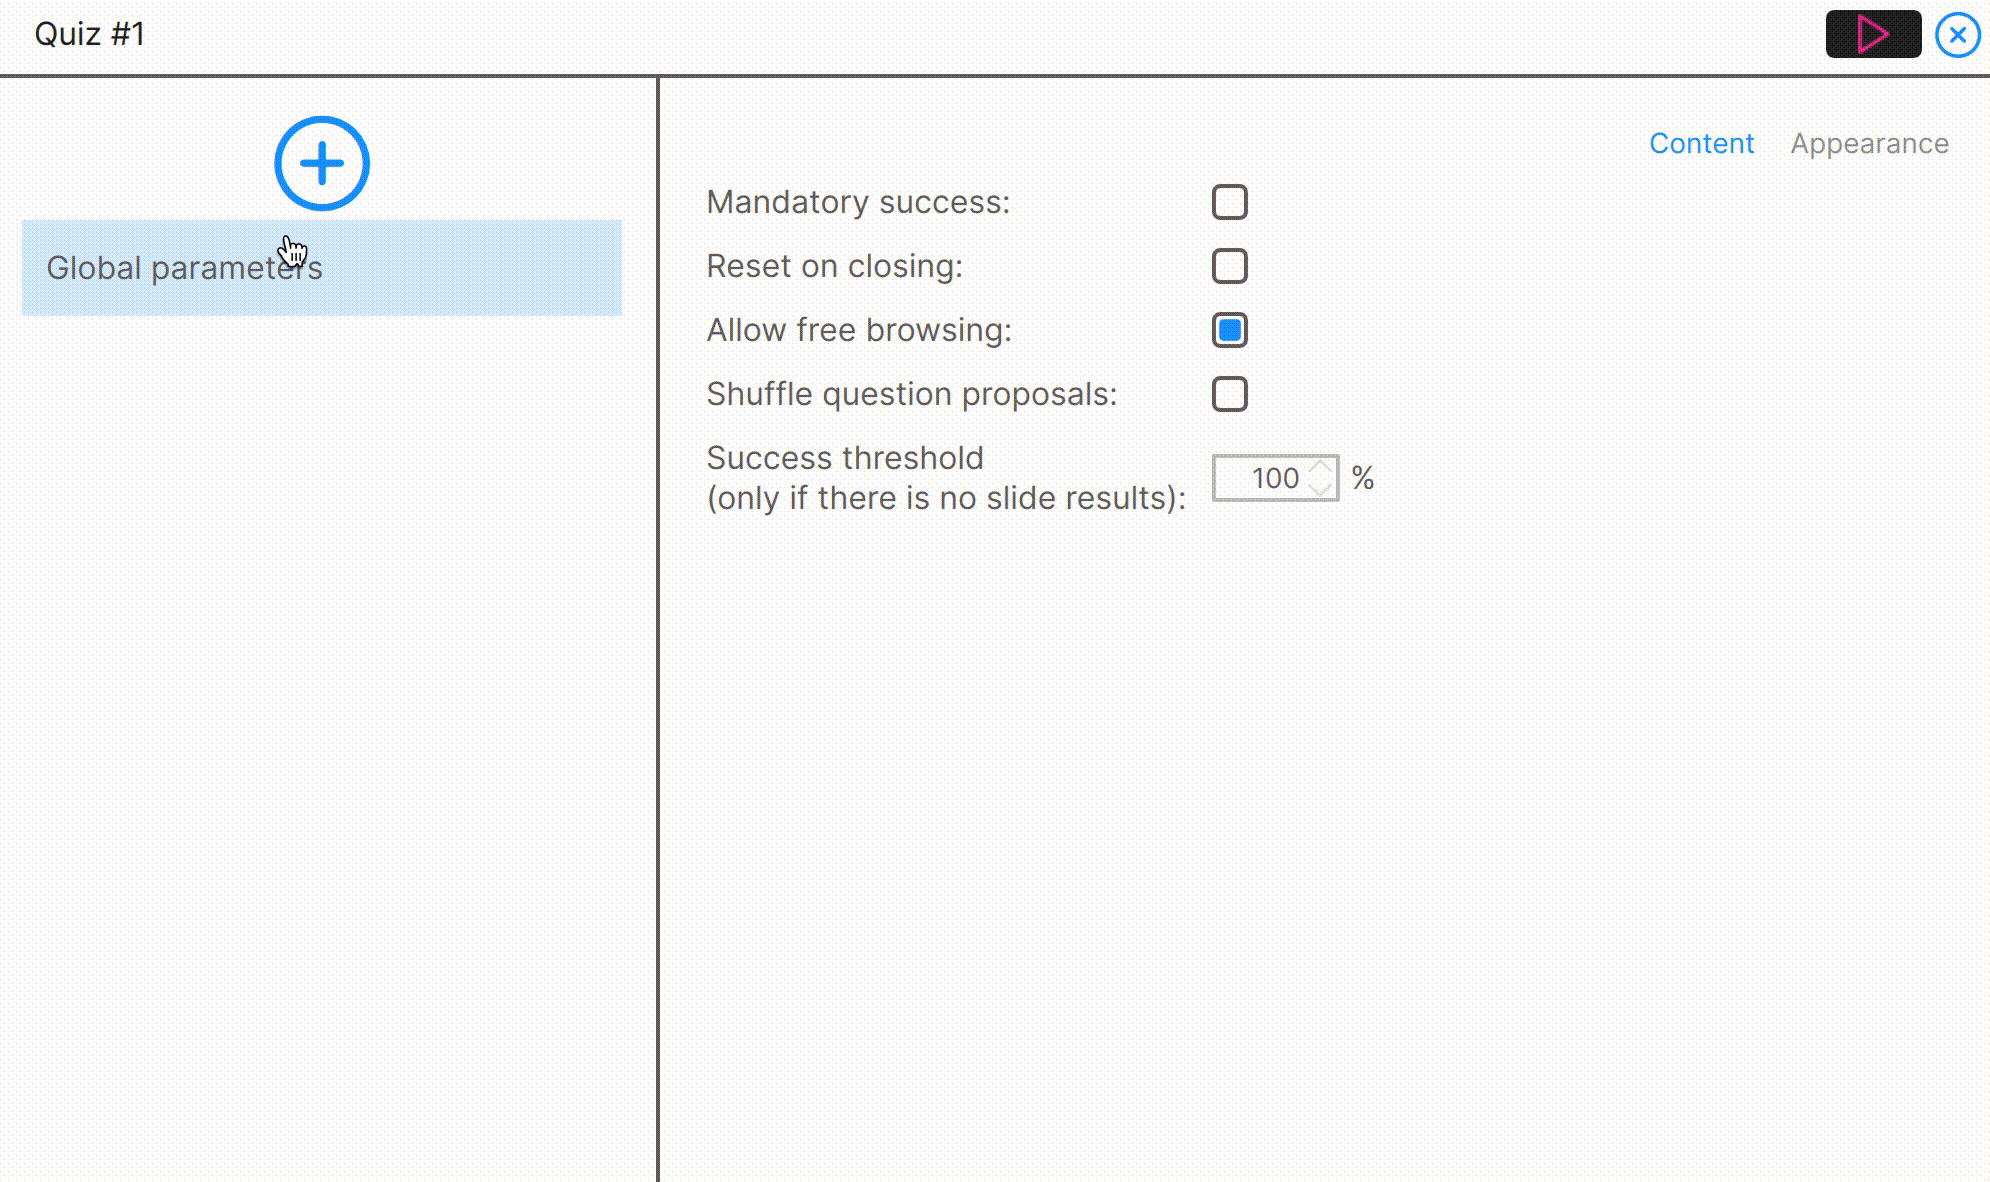
Task: Select Global parameters in the sidebar
Action: [322, 268]
